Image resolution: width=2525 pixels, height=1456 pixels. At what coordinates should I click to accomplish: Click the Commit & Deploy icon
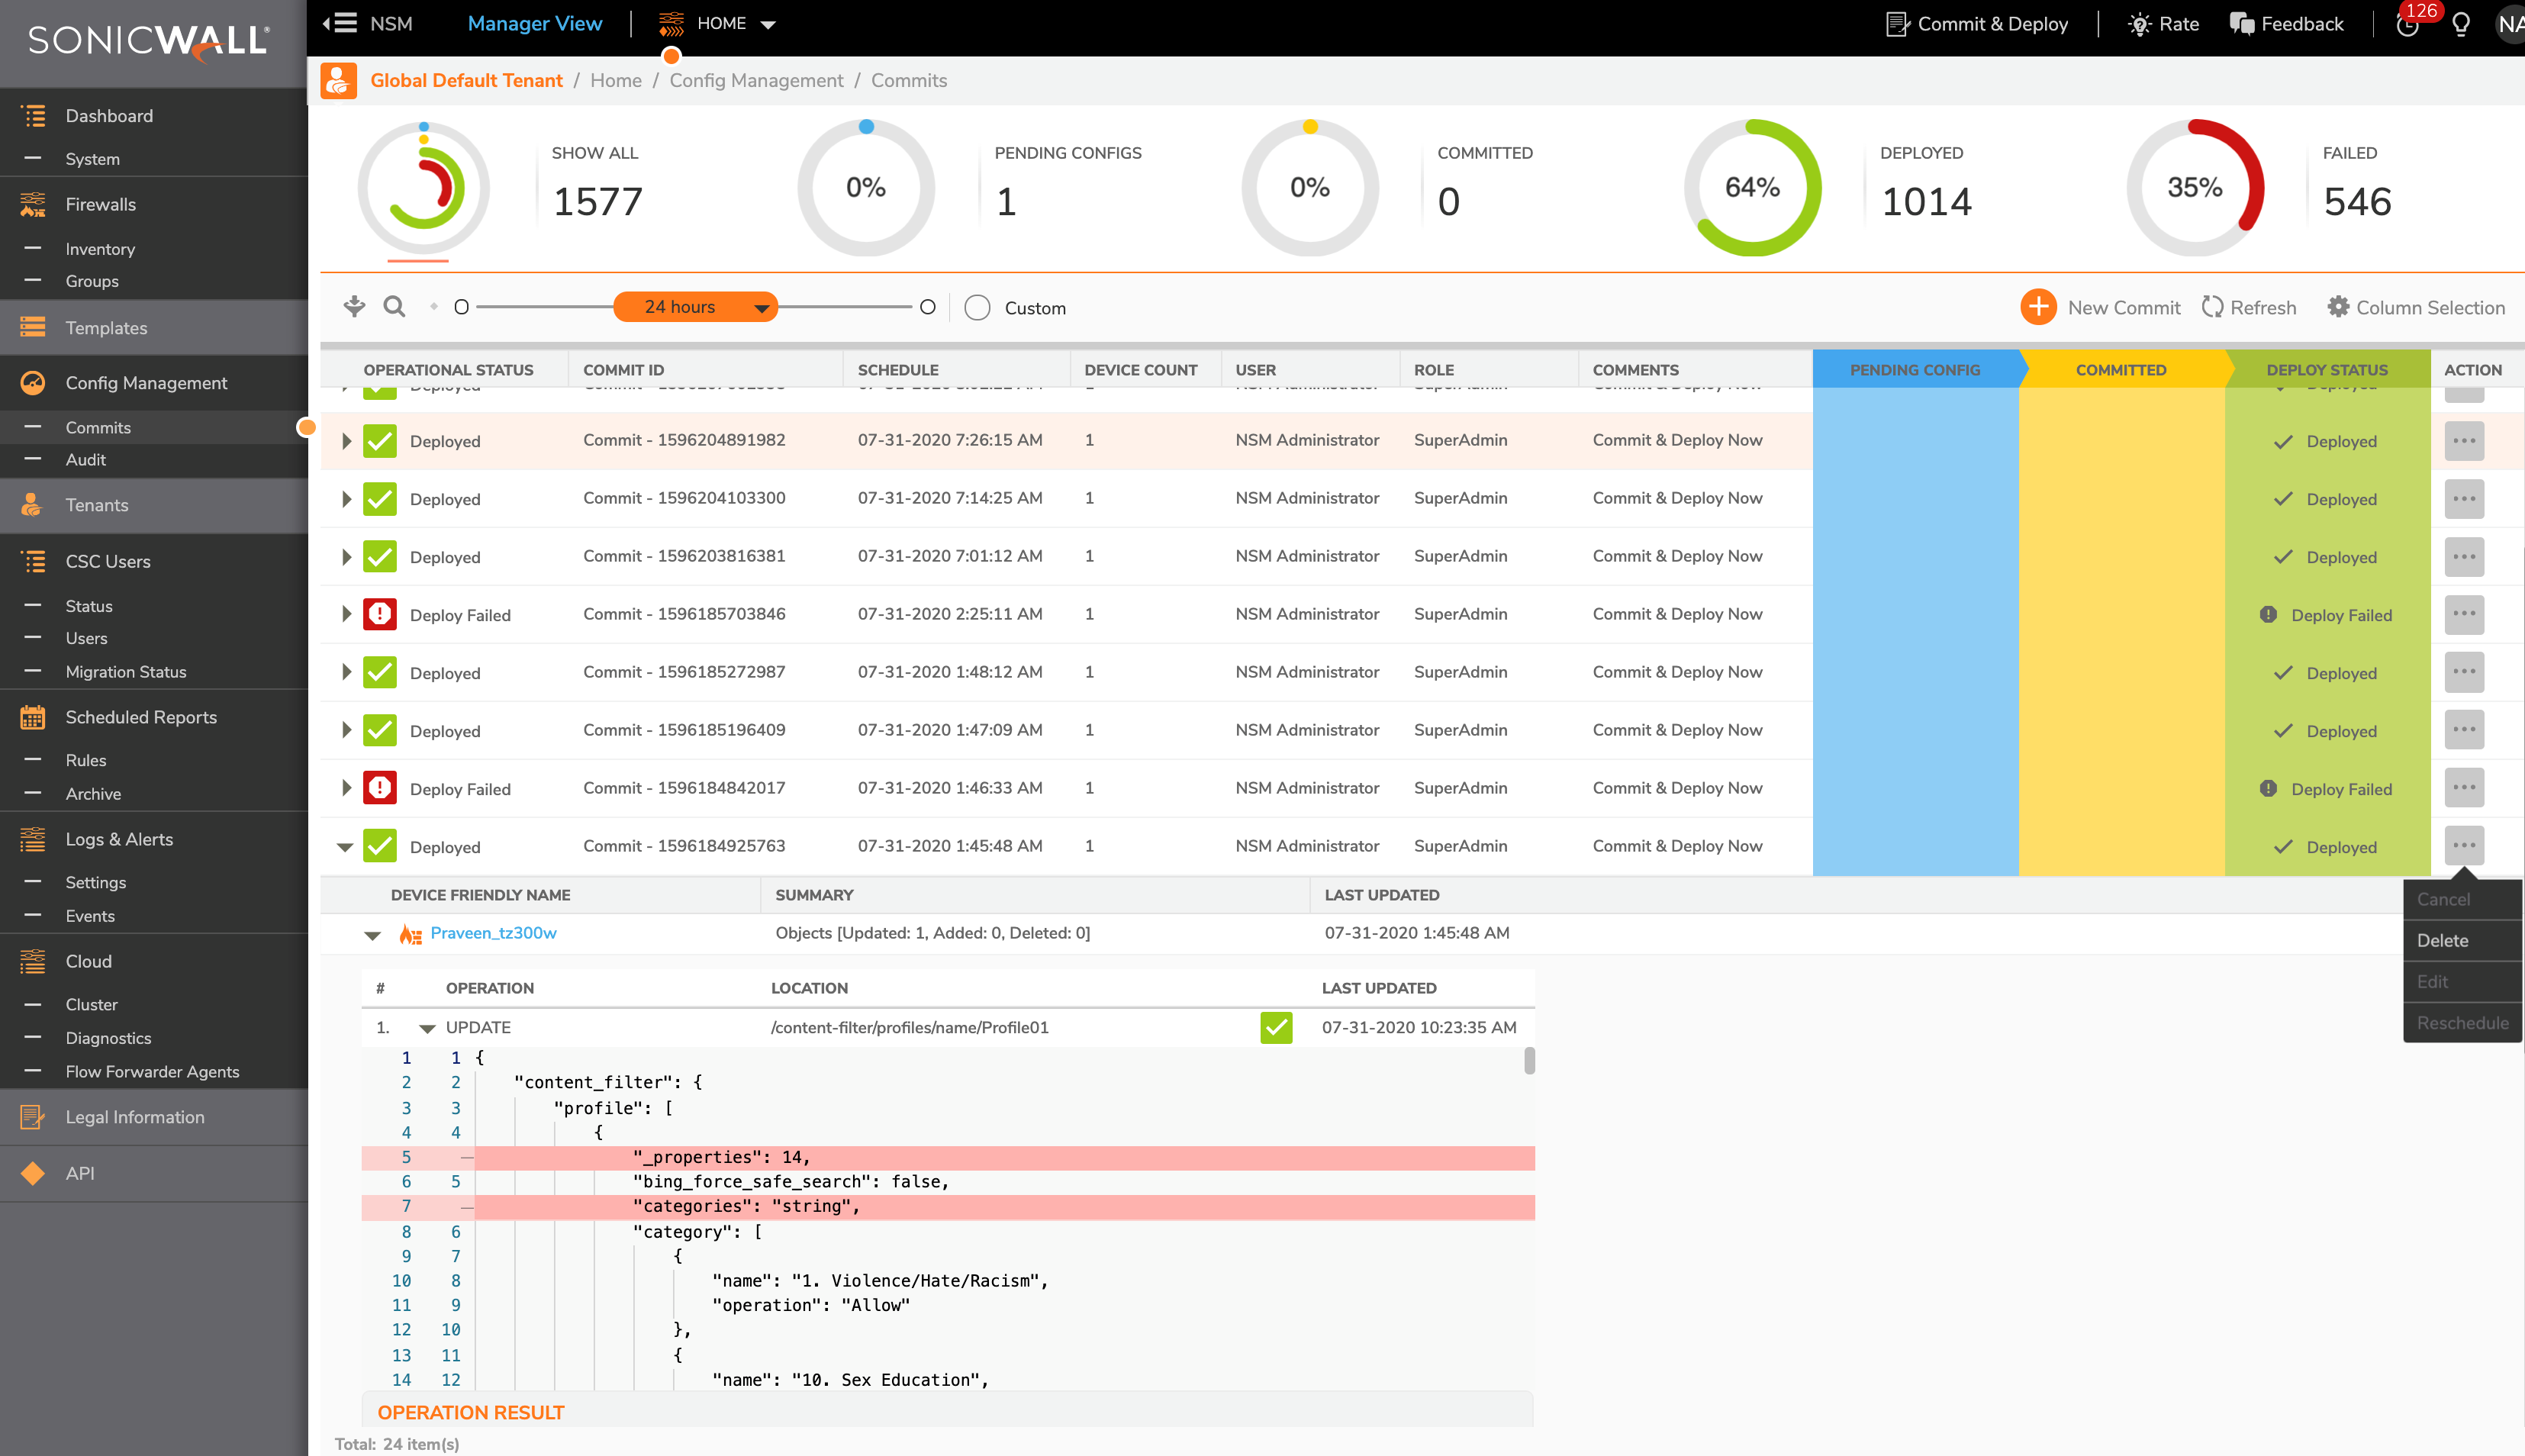click(x=1895, y=24)
